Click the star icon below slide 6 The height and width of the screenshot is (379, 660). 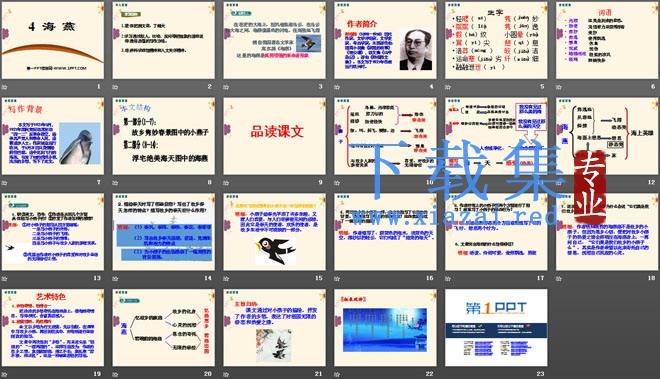pos(559,87)
